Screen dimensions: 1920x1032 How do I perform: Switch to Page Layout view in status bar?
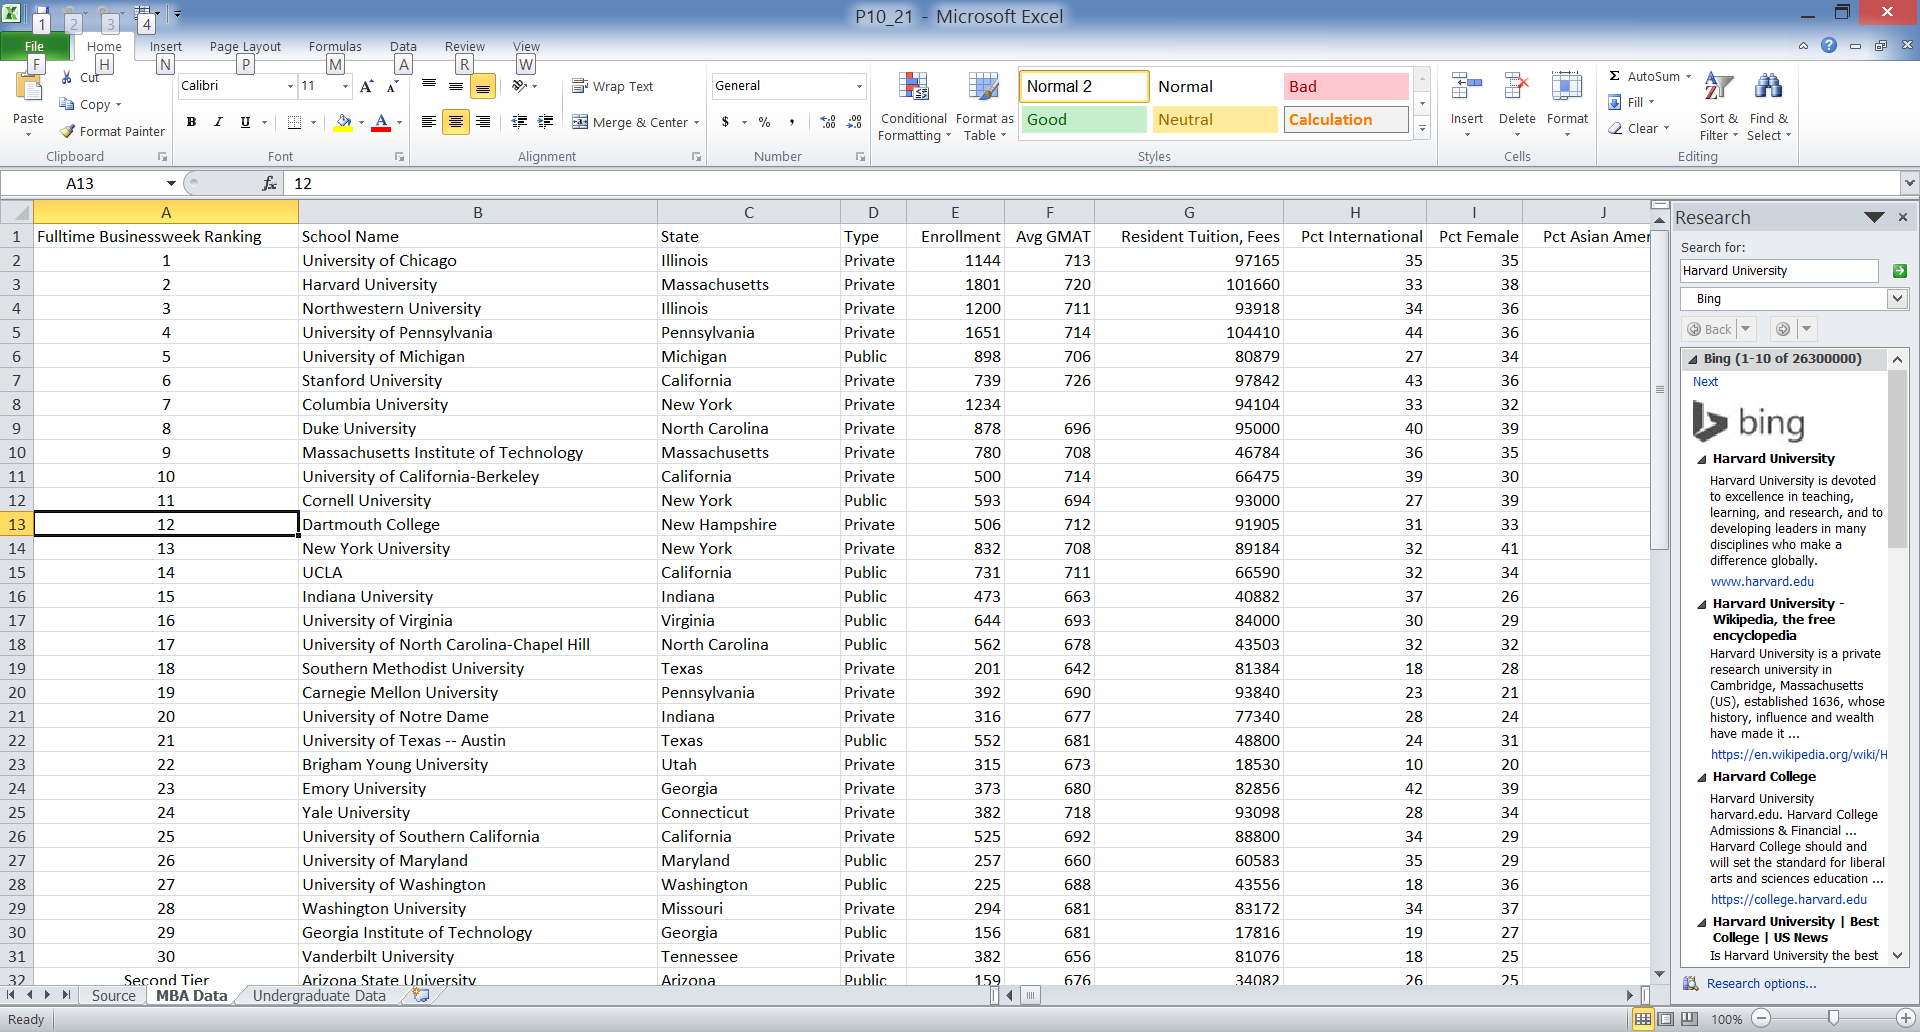tap(1666, 1019)
